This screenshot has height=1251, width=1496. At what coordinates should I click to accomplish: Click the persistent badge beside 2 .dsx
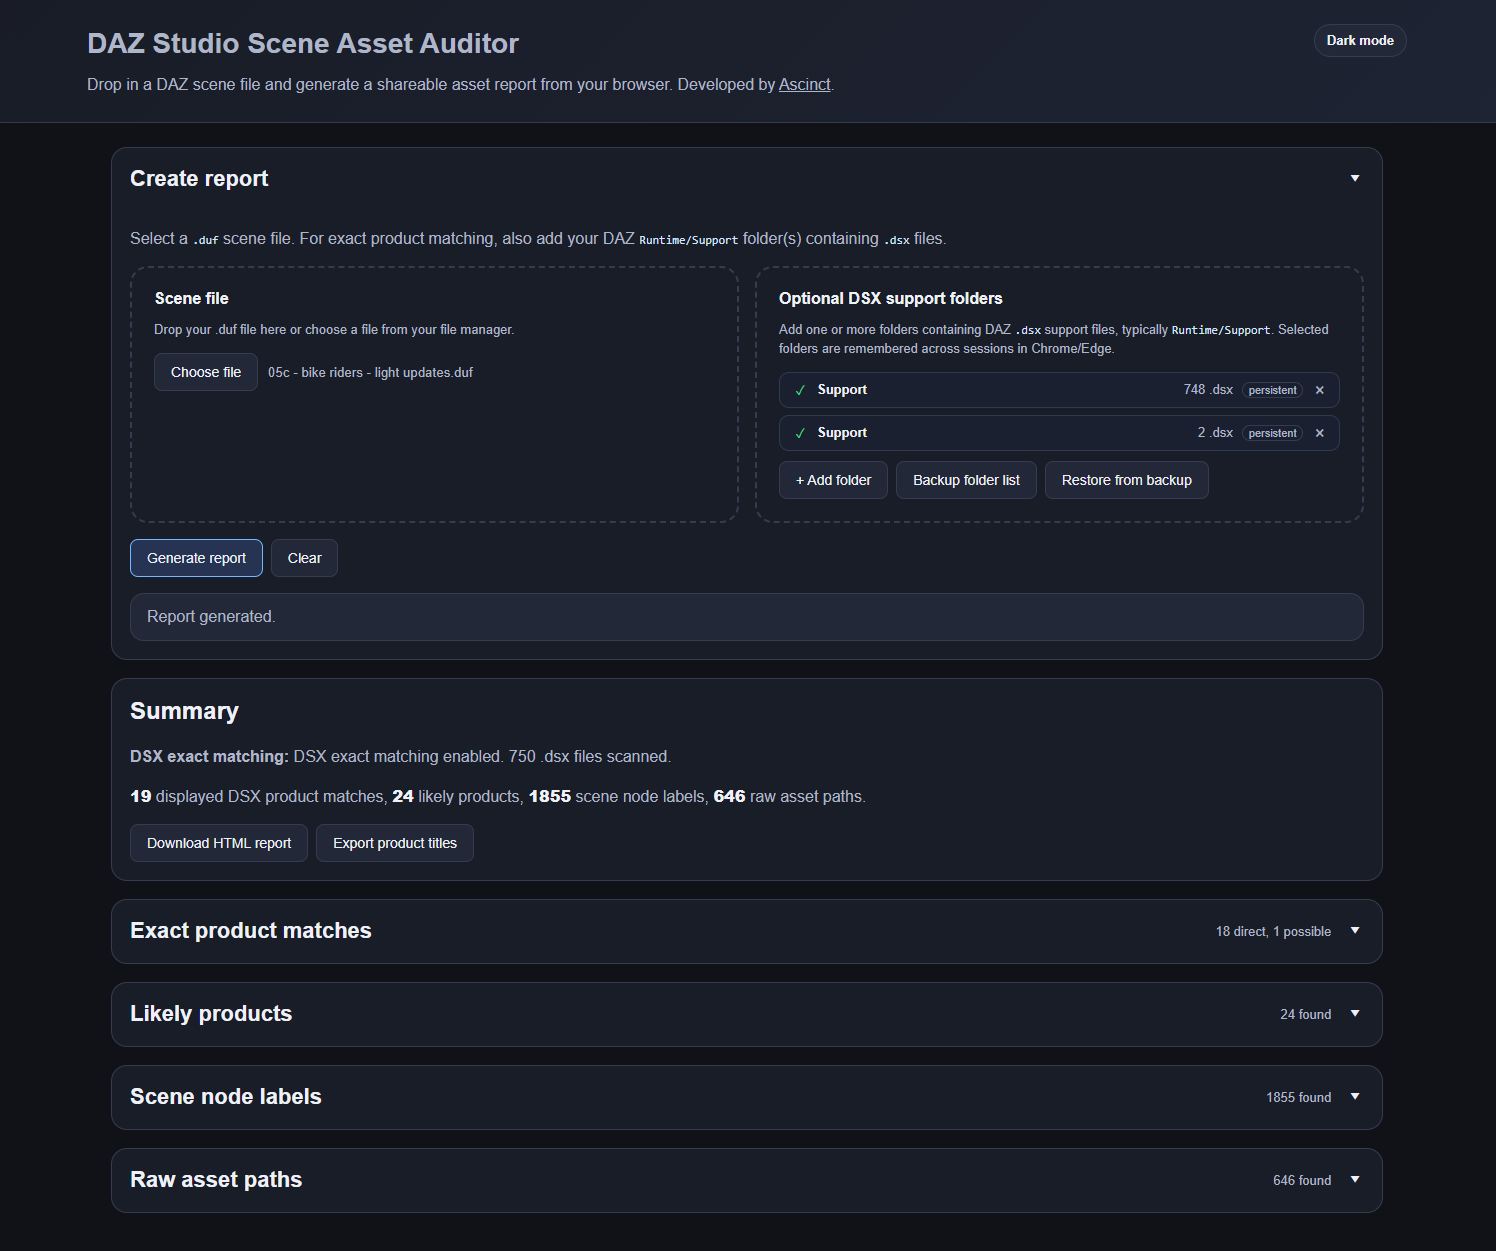pyautogui.click(x=1272, y=433)
